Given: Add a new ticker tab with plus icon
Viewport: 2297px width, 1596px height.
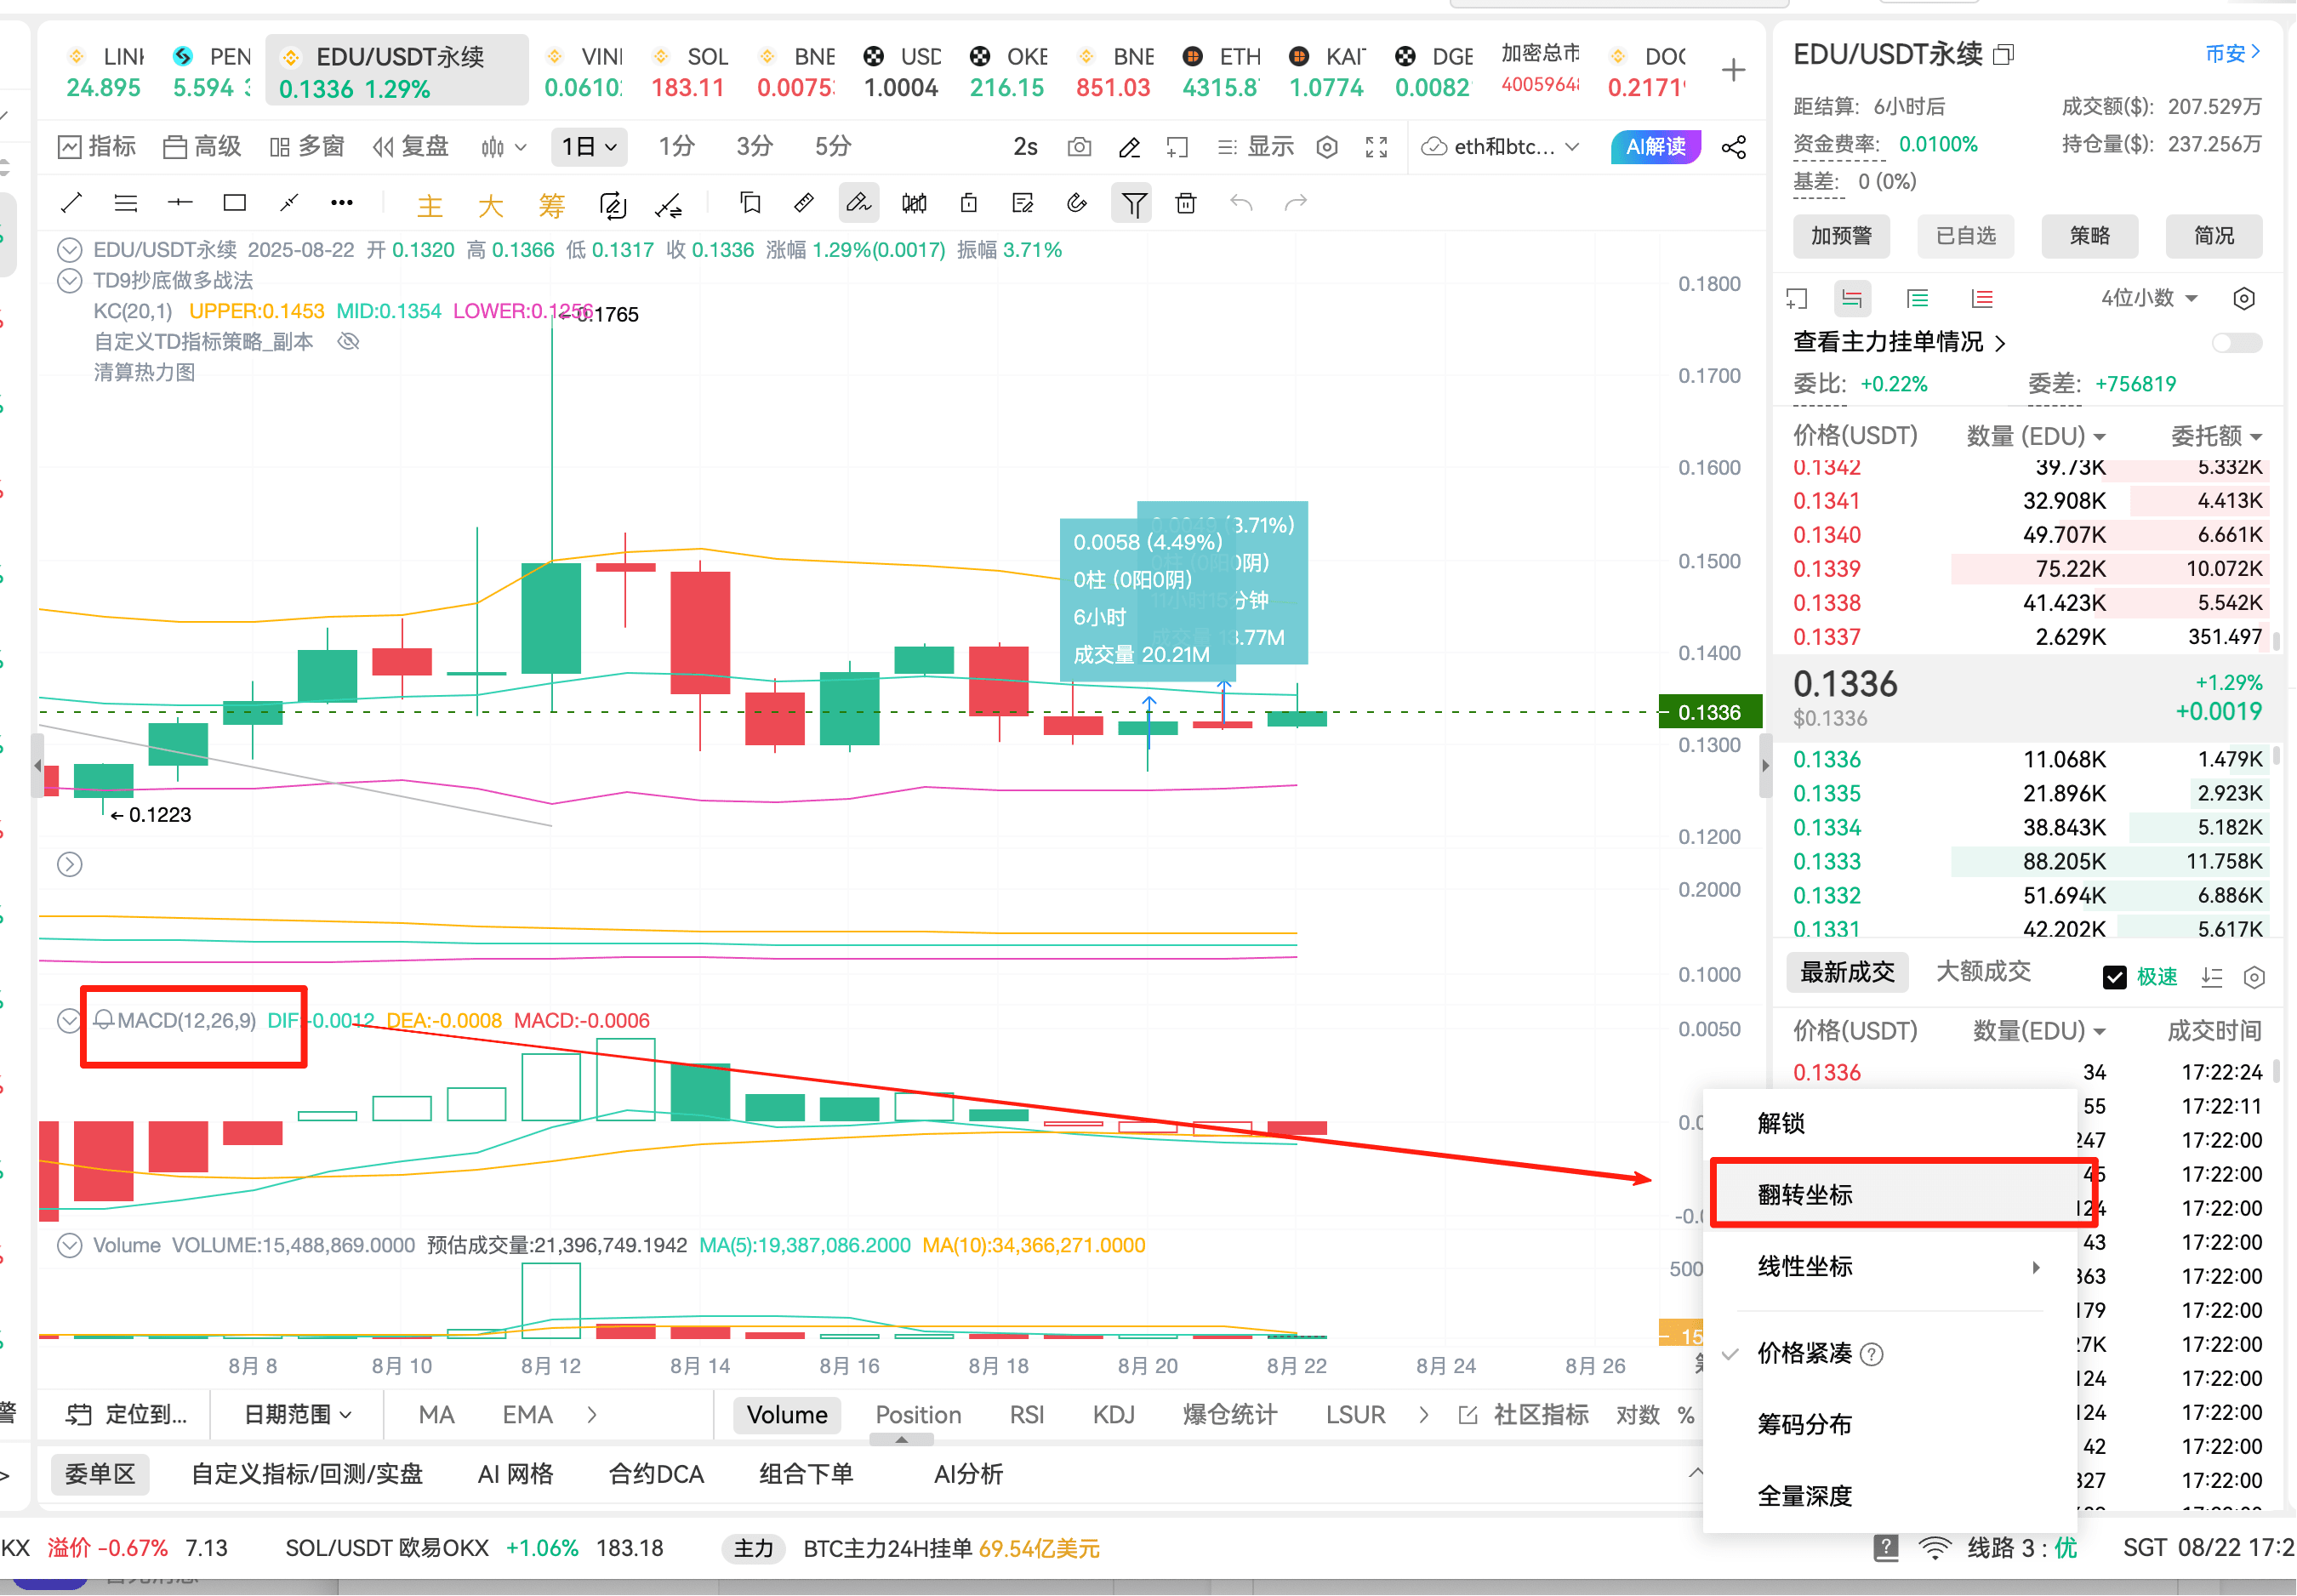Looking at the screenshot, I should pyautogui.click(x=1734, y=69).
